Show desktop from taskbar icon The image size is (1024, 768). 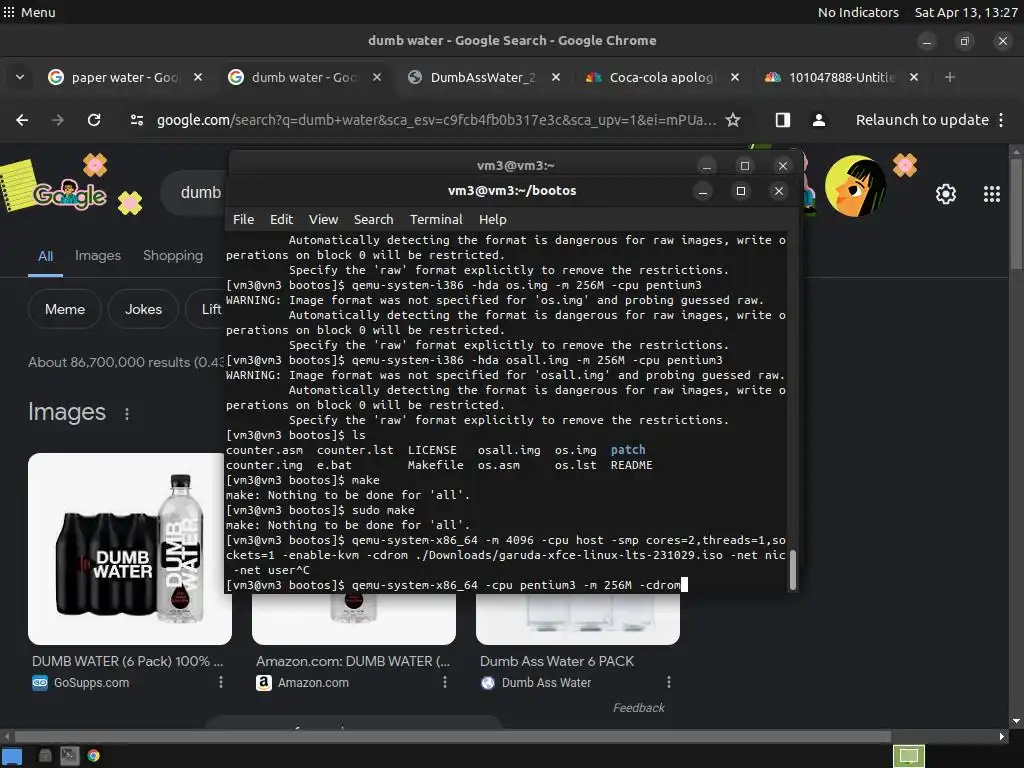pos(12,756)
